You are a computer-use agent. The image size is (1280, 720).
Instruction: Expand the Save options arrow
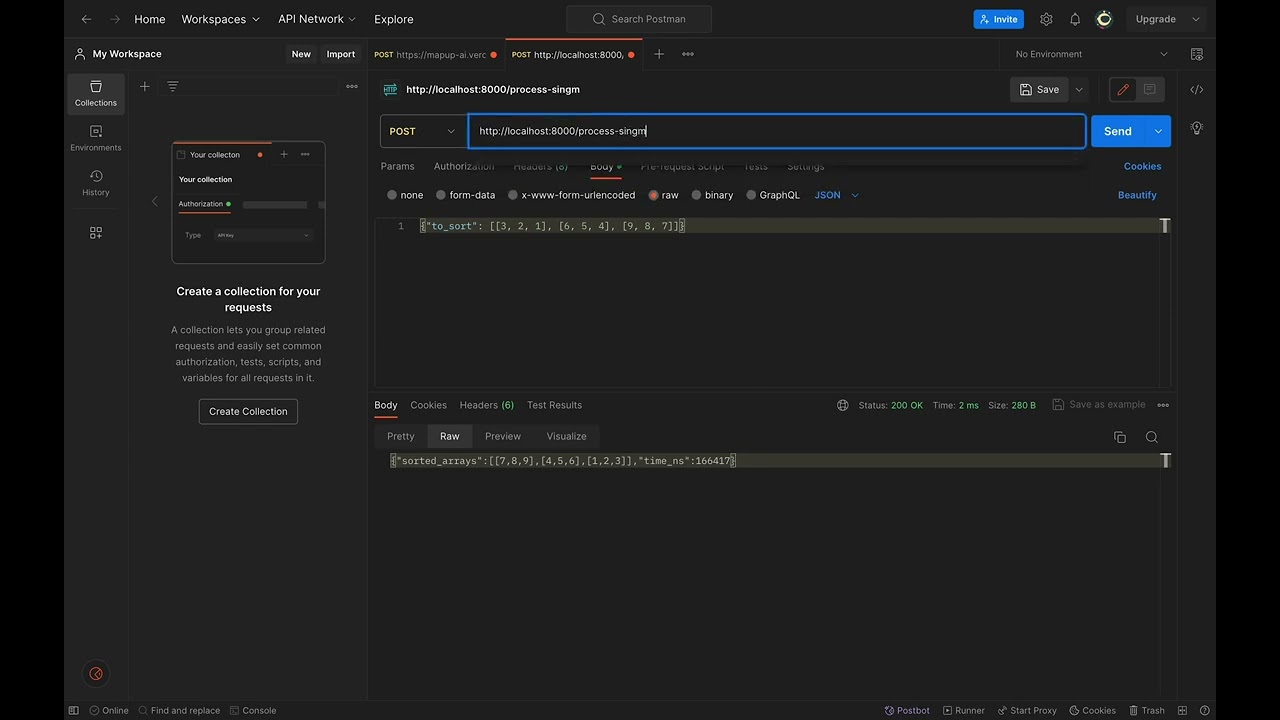1079,90
